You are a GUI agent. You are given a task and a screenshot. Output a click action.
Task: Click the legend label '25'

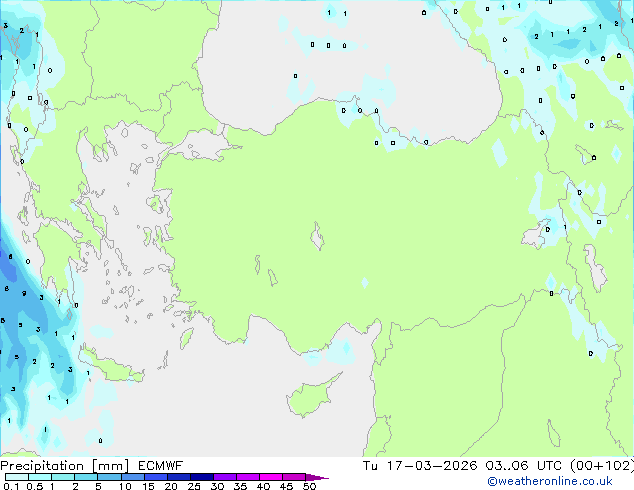[194, 486]
